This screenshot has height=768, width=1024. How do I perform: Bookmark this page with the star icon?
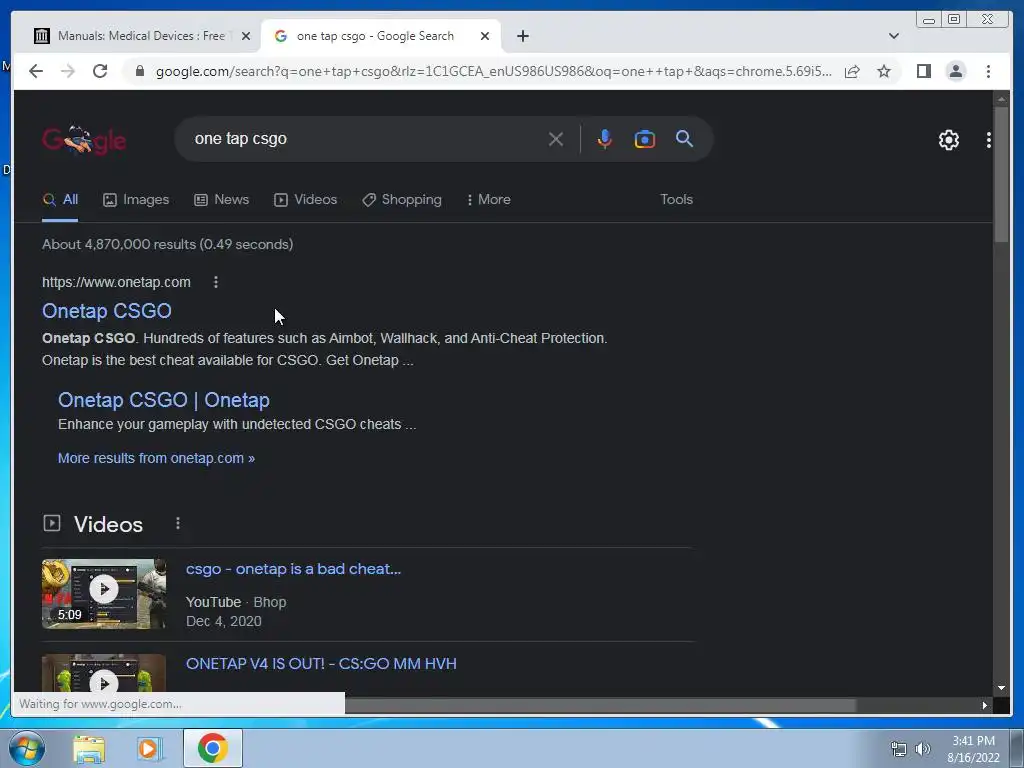point(884,71)
